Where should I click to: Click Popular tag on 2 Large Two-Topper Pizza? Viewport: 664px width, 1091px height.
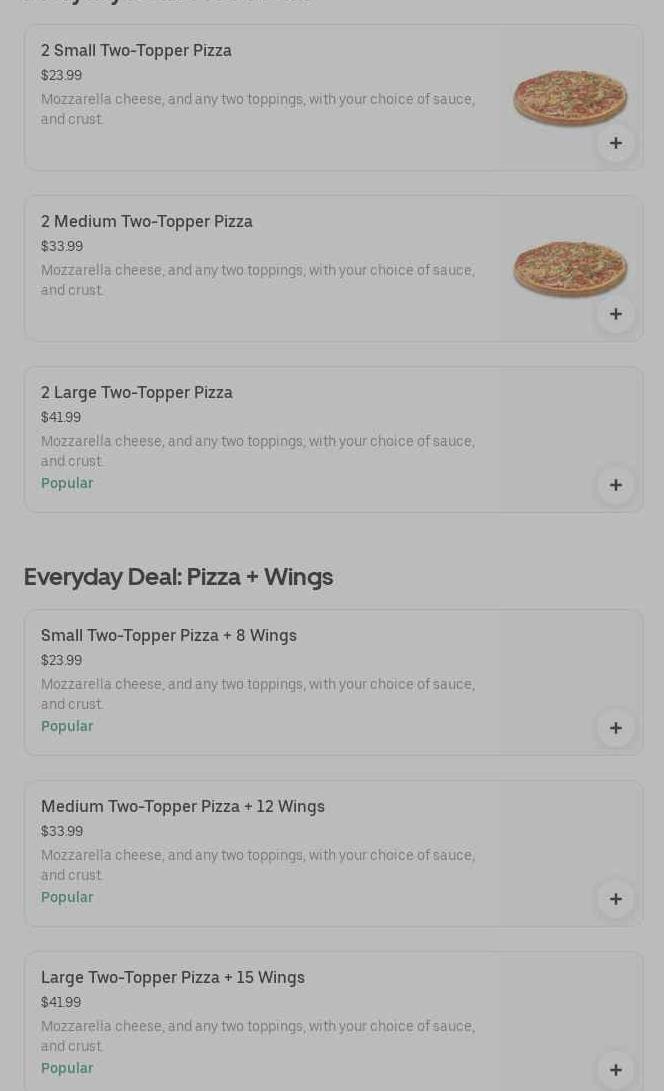(x=67, y=483)
